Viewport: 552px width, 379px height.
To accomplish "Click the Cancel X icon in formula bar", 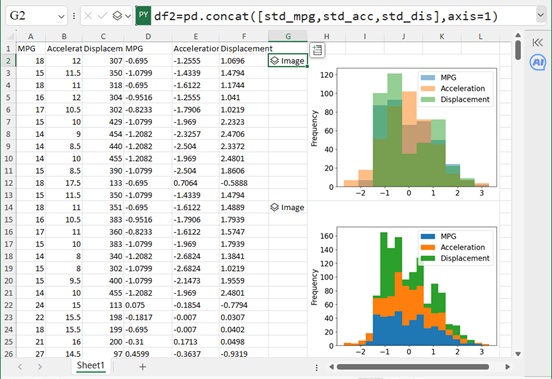I will point(88,16).
